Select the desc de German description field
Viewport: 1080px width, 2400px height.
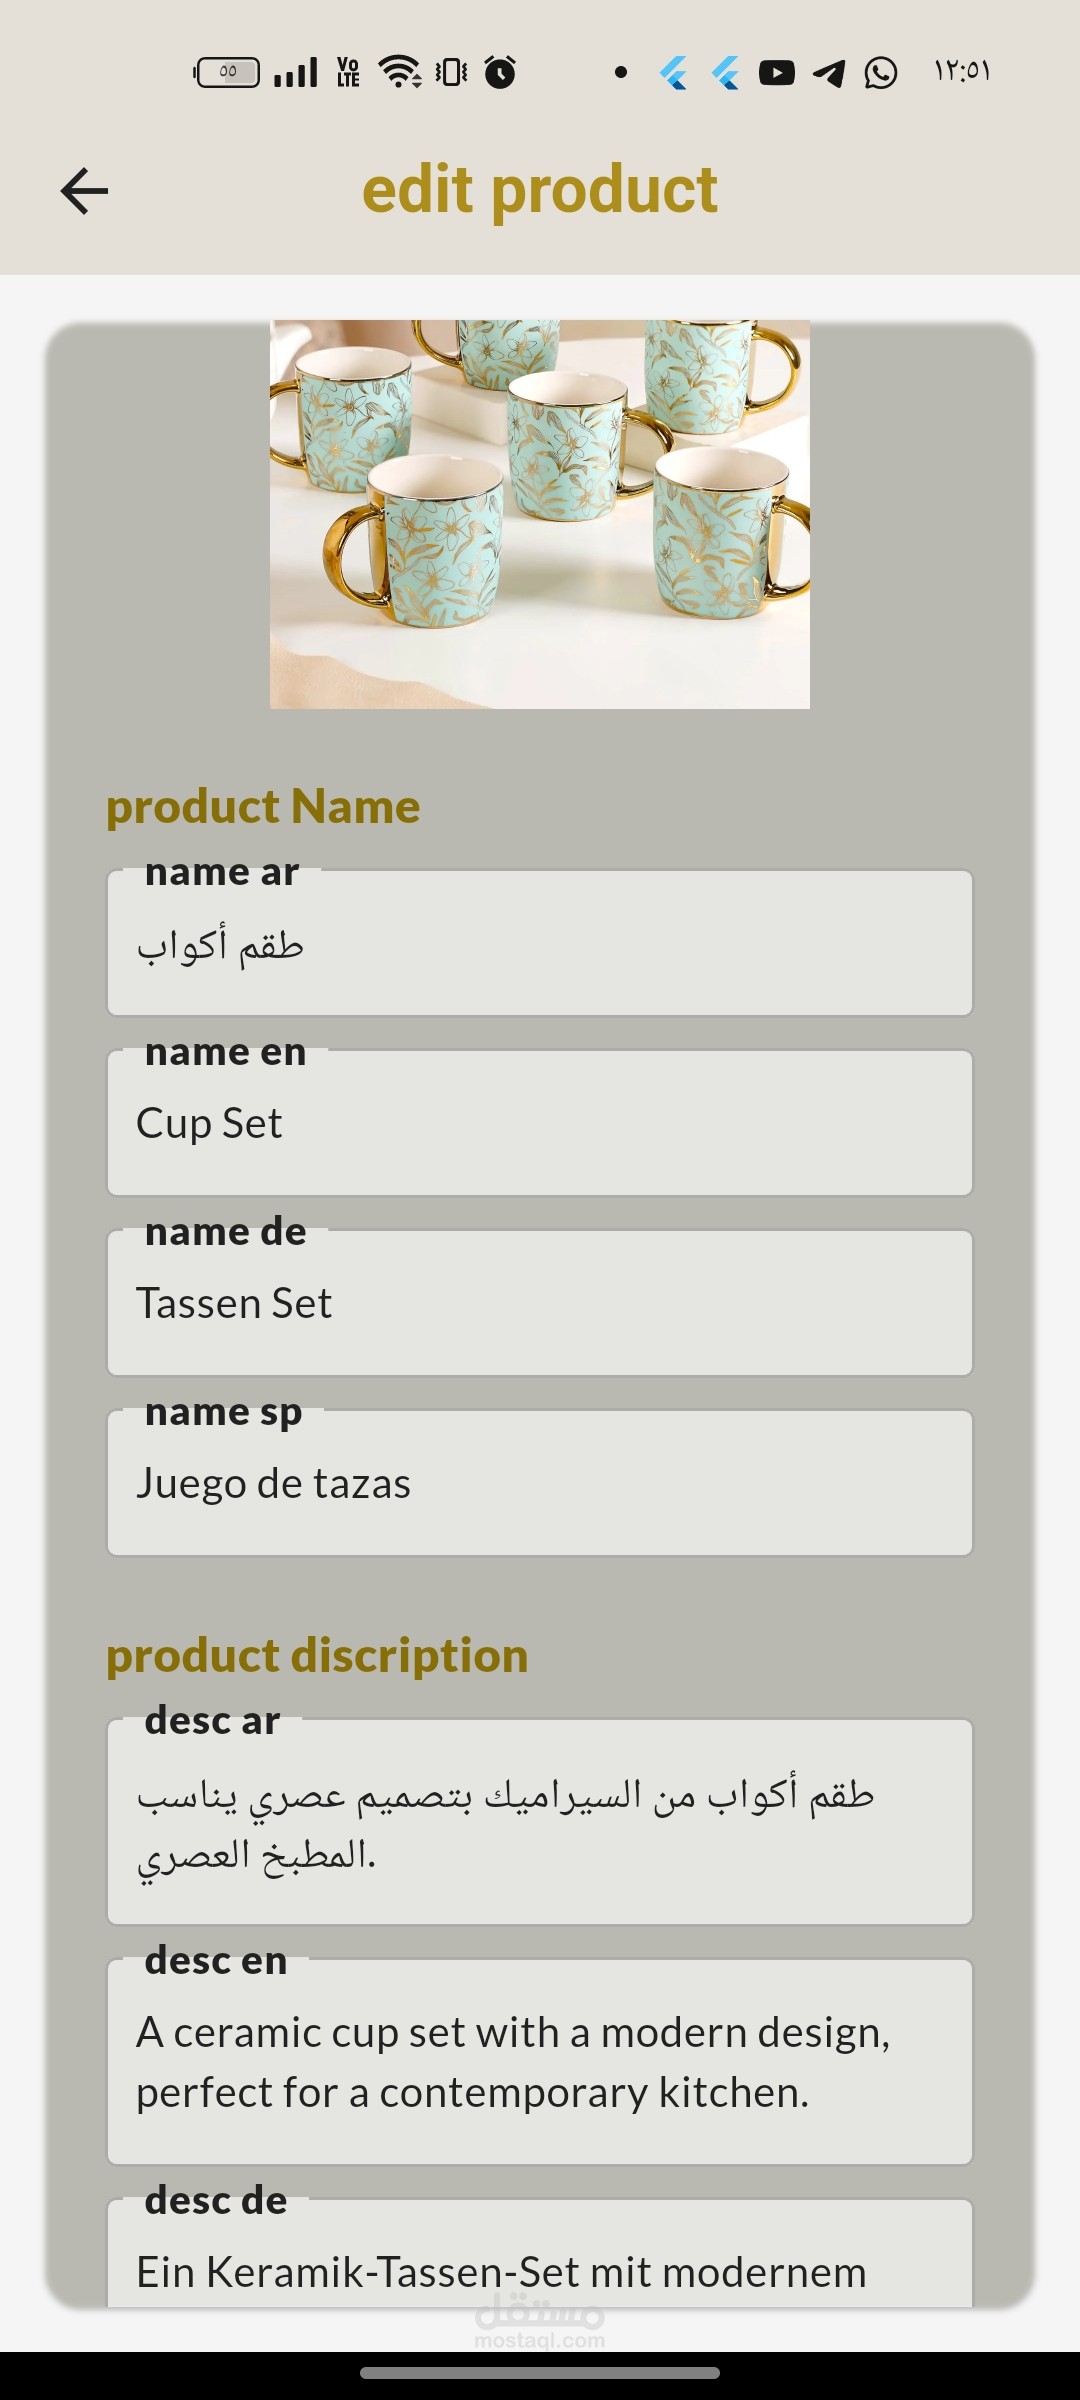click(540, 2253)
